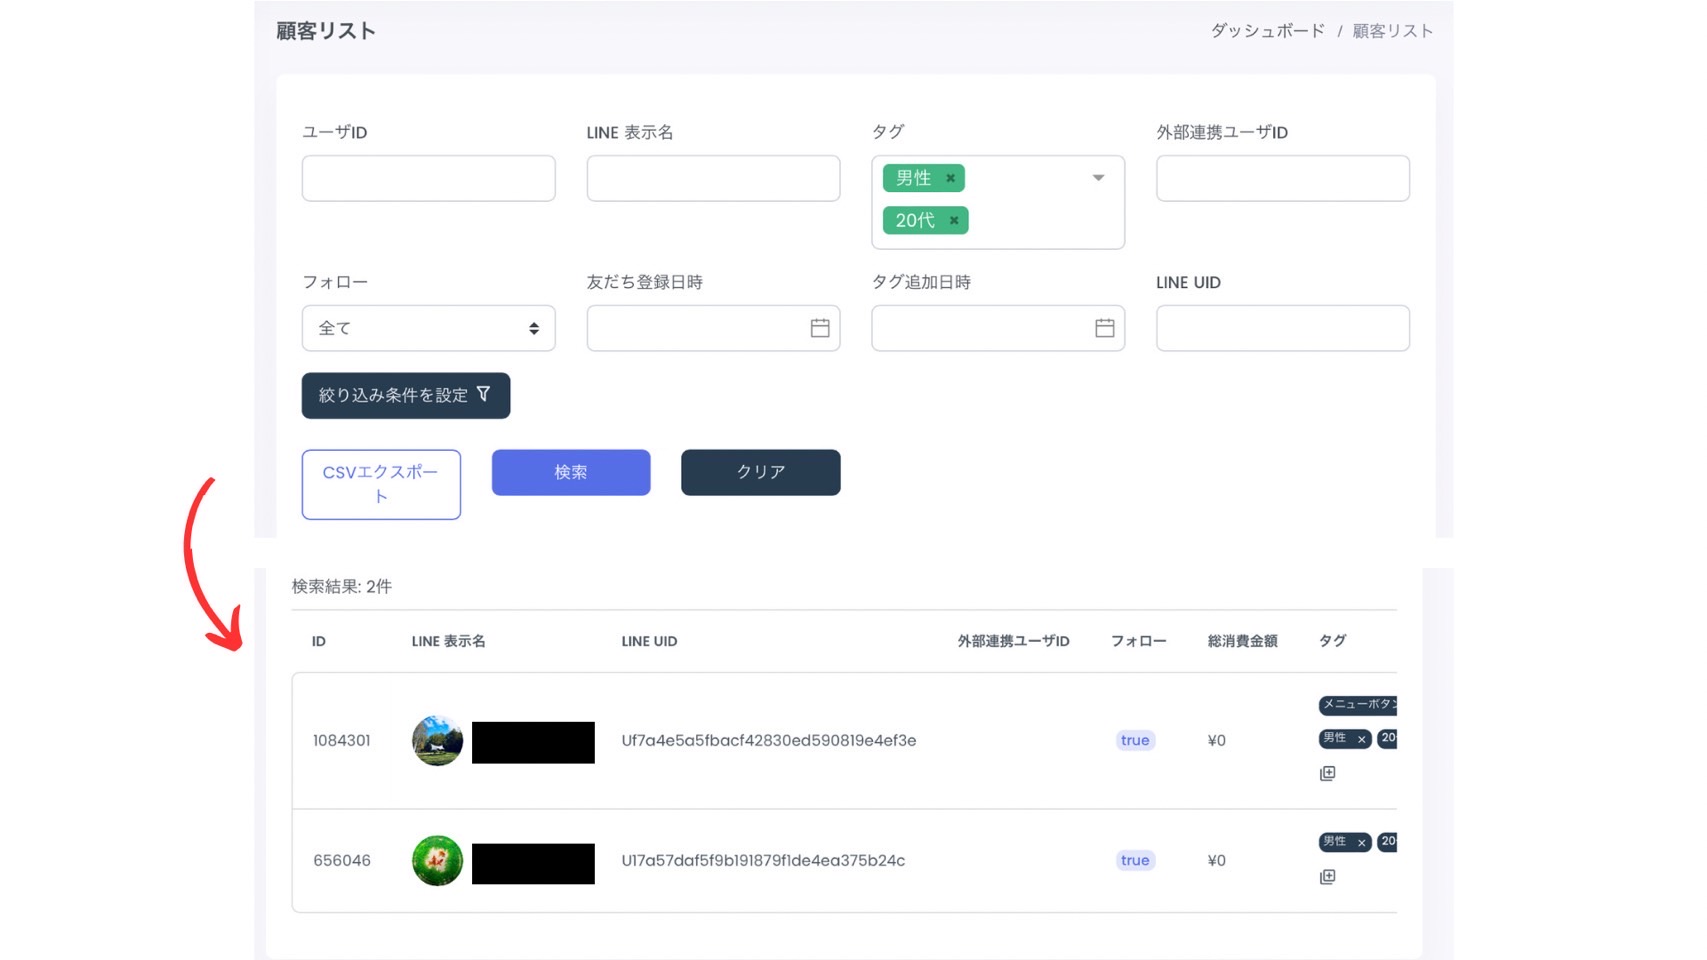
Task: Click the 検索 button
Action: click(570, 472)
